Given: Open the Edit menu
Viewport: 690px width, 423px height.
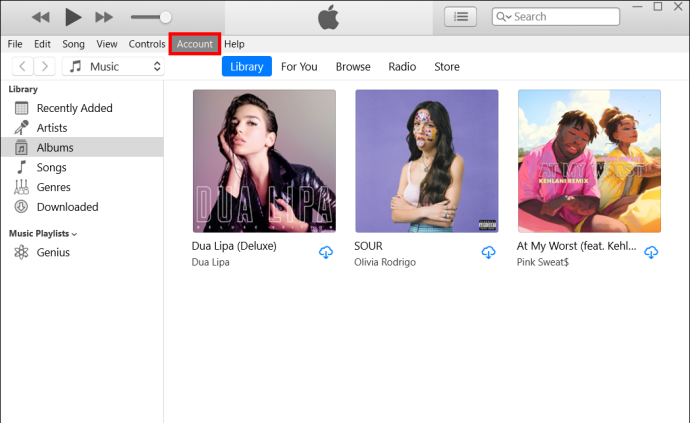Looking at the screenshot, I should coord(42,44).
